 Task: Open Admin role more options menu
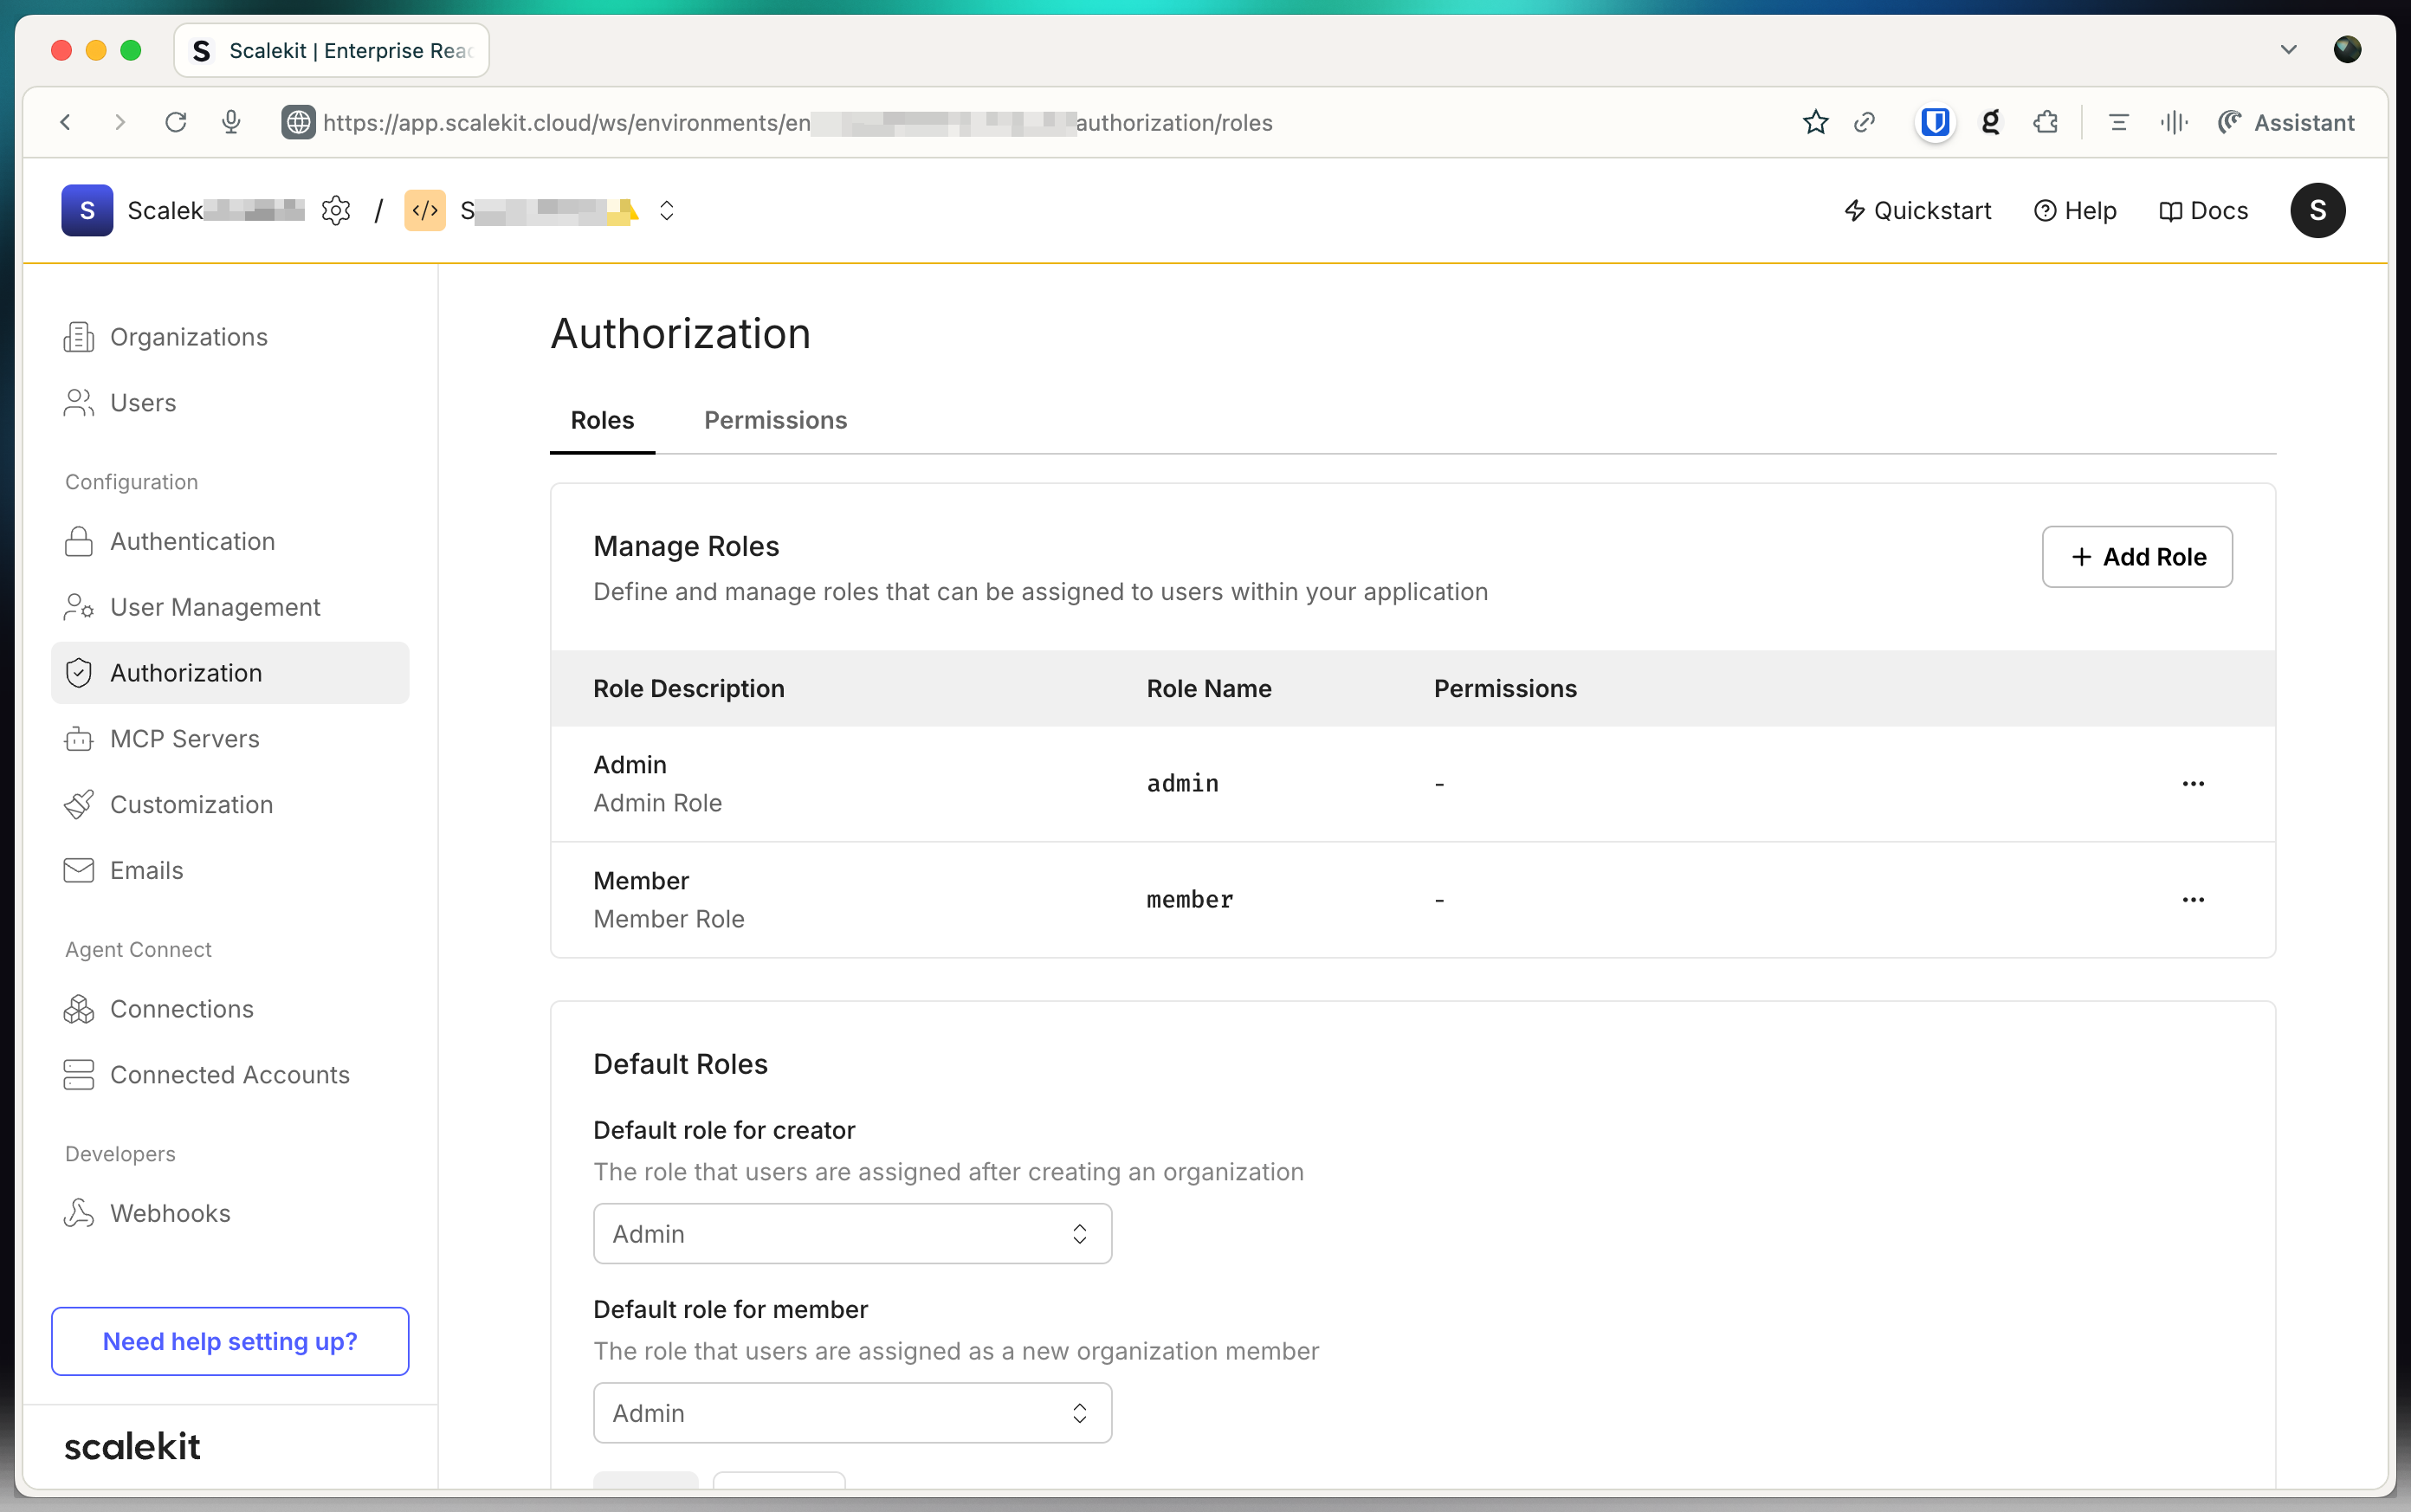(2192, 783)
